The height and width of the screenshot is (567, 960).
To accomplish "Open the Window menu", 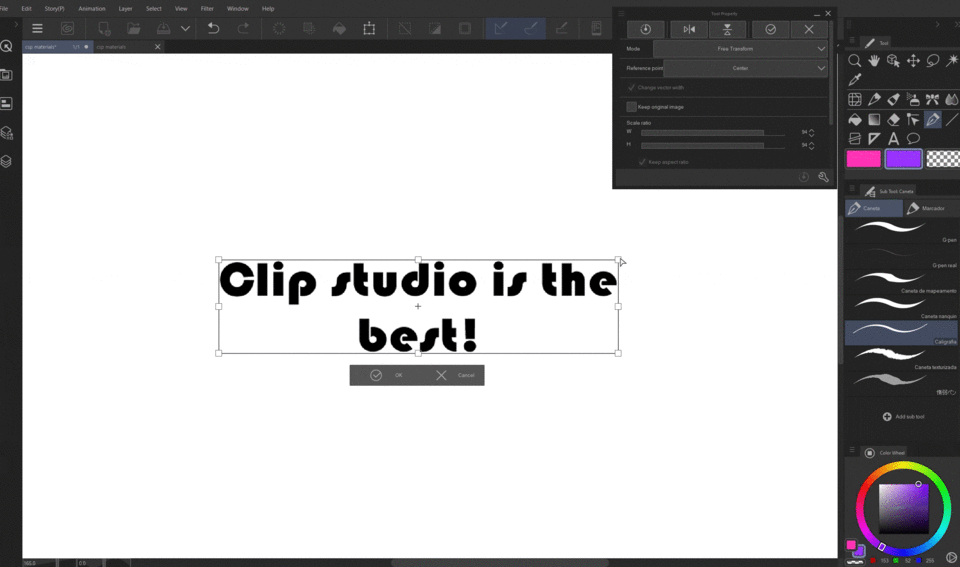I will [x=238, y=9].
